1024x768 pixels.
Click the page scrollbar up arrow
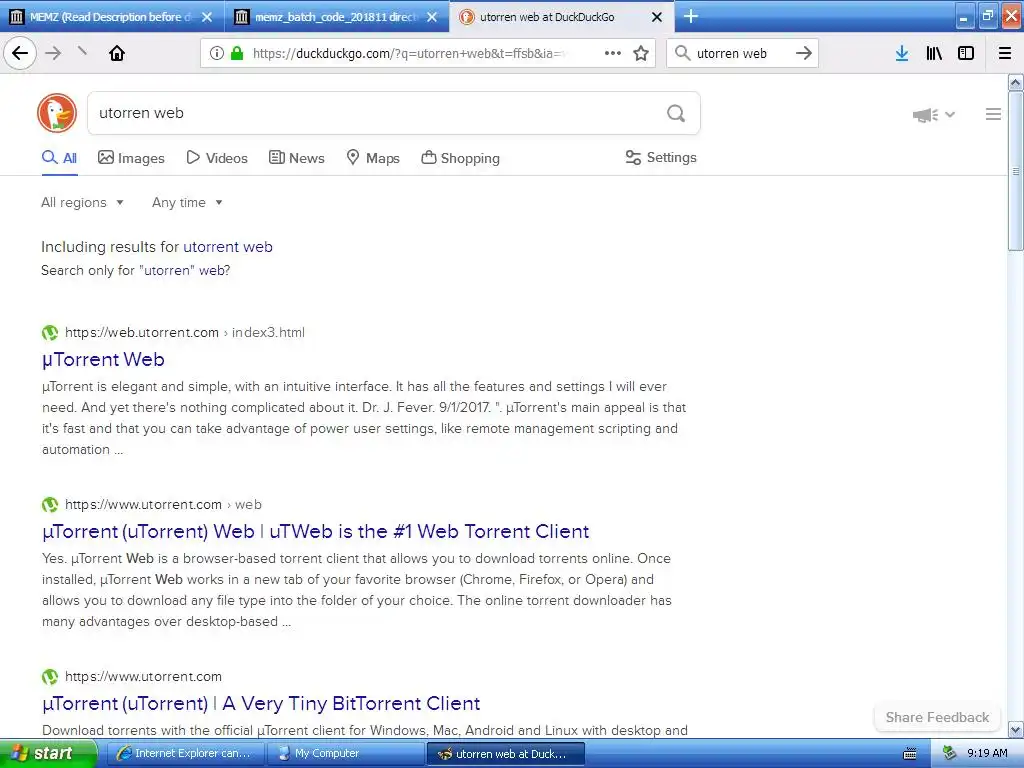tap(1015, 82)
